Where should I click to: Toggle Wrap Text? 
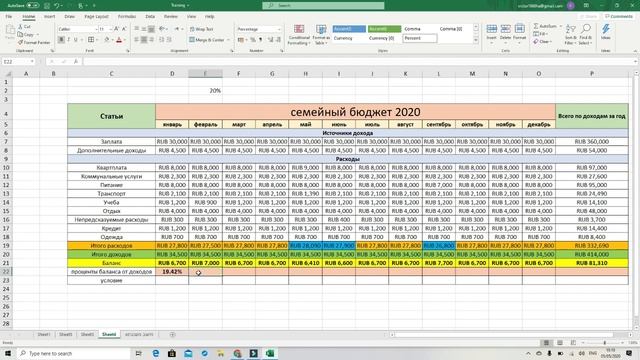click(x=202, y=29)
